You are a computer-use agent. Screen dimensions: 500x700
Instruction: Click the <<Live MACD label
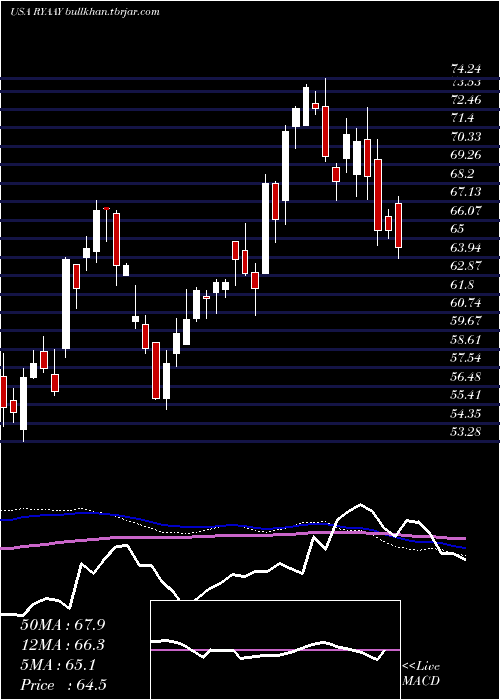421,674
